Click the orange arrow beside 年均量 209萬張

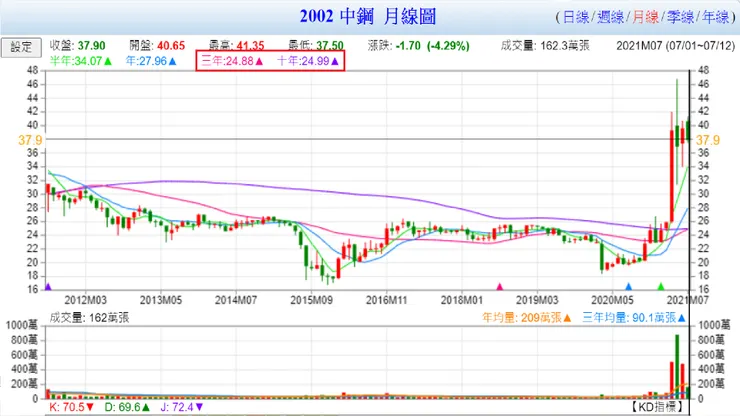567,318
